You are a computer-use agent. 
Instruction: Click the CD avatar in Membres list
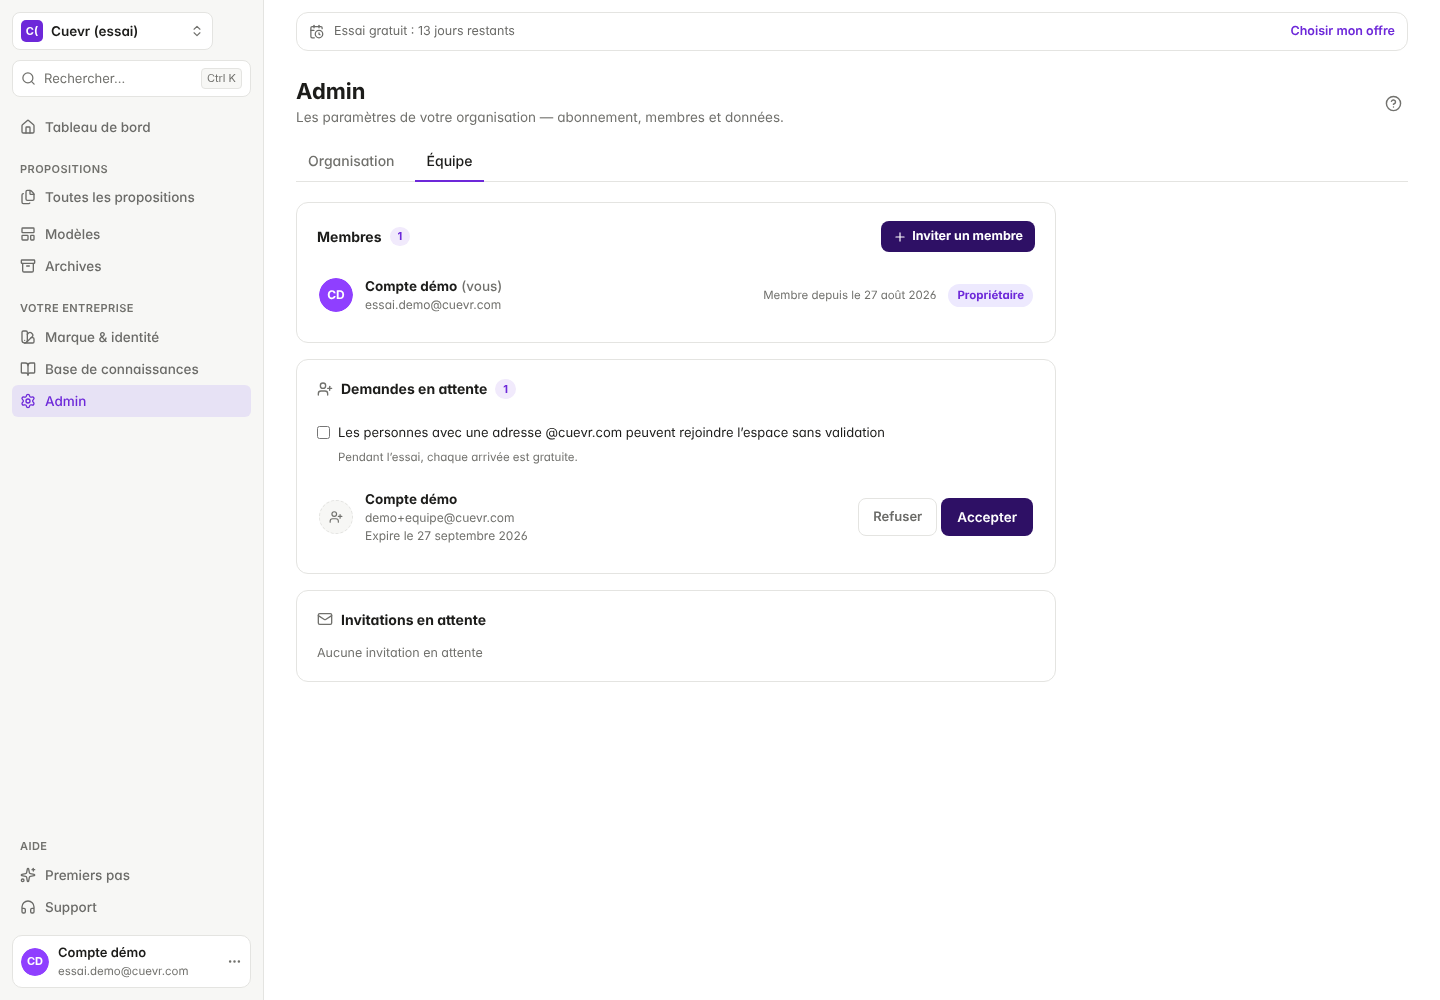click(x=336, y=295)
